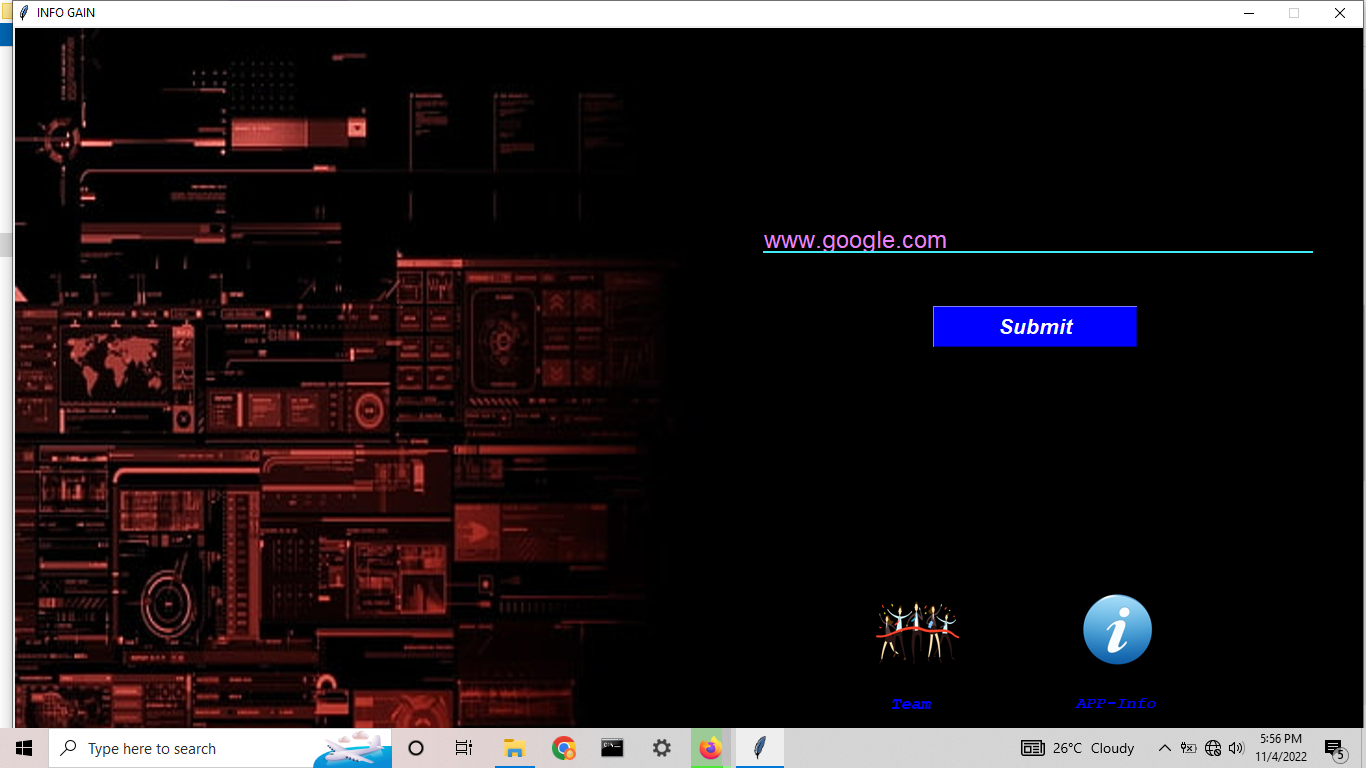The height and width of the screenshot is (768, 1366).
Task: Select the feather app icon in taskbar
Action: [x=760, y=748]
